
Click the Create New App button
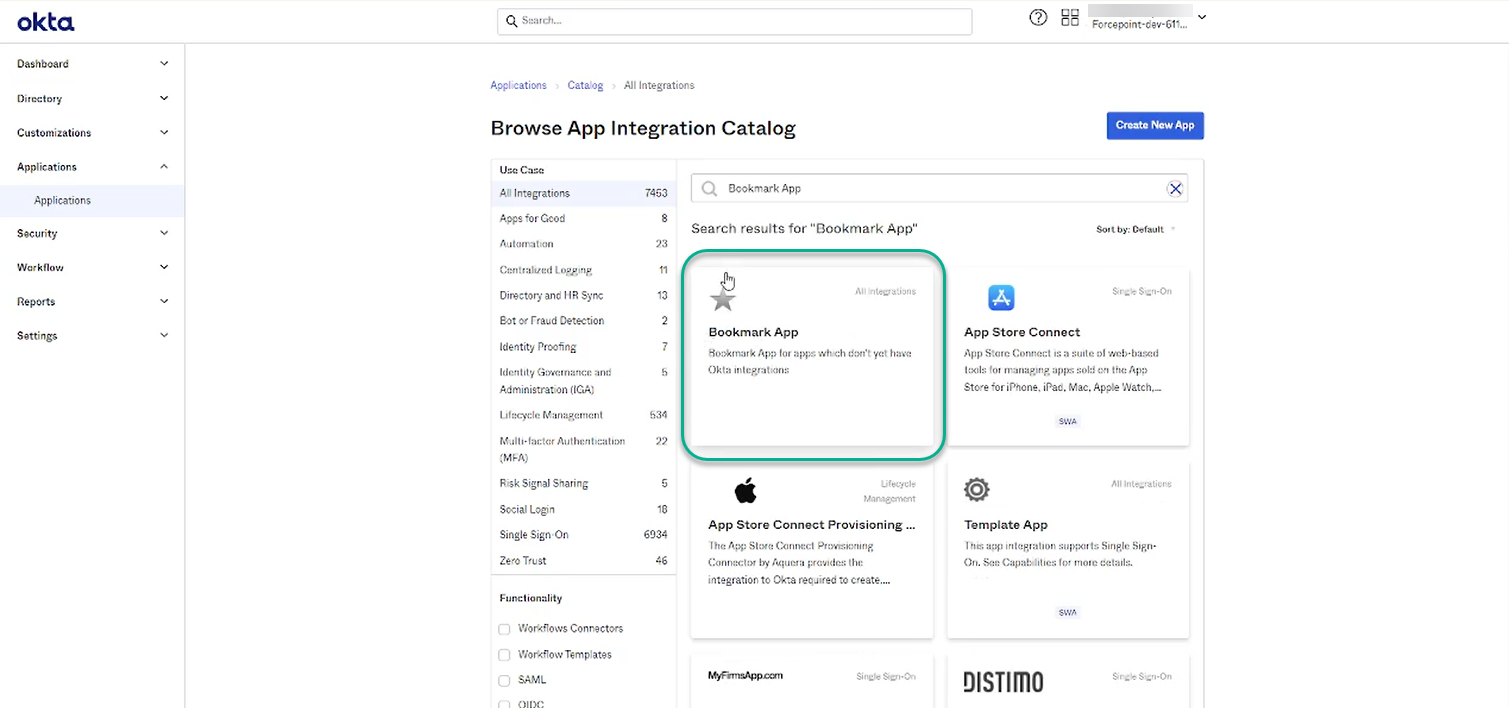(1154, 125)
